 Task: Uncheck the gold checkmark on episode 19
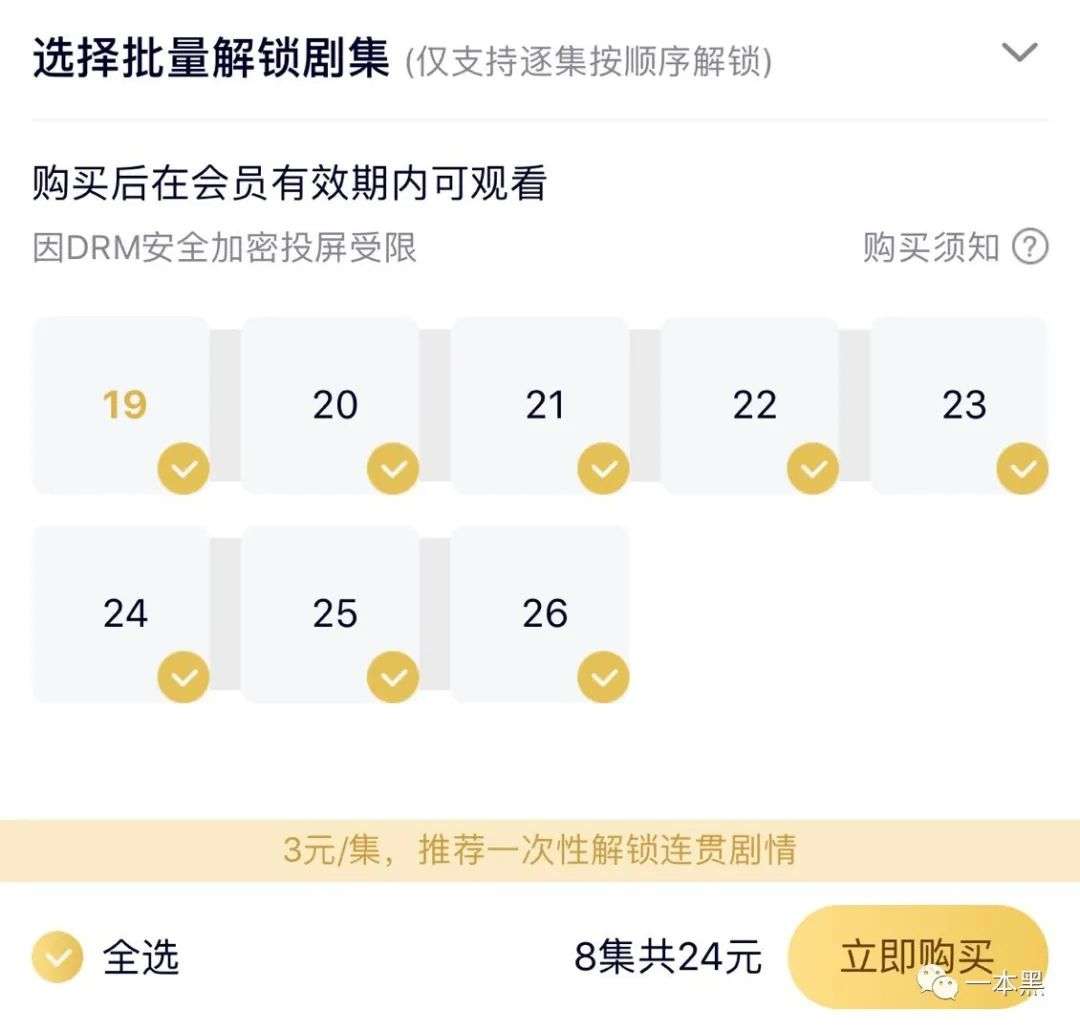tap(183, 468)
